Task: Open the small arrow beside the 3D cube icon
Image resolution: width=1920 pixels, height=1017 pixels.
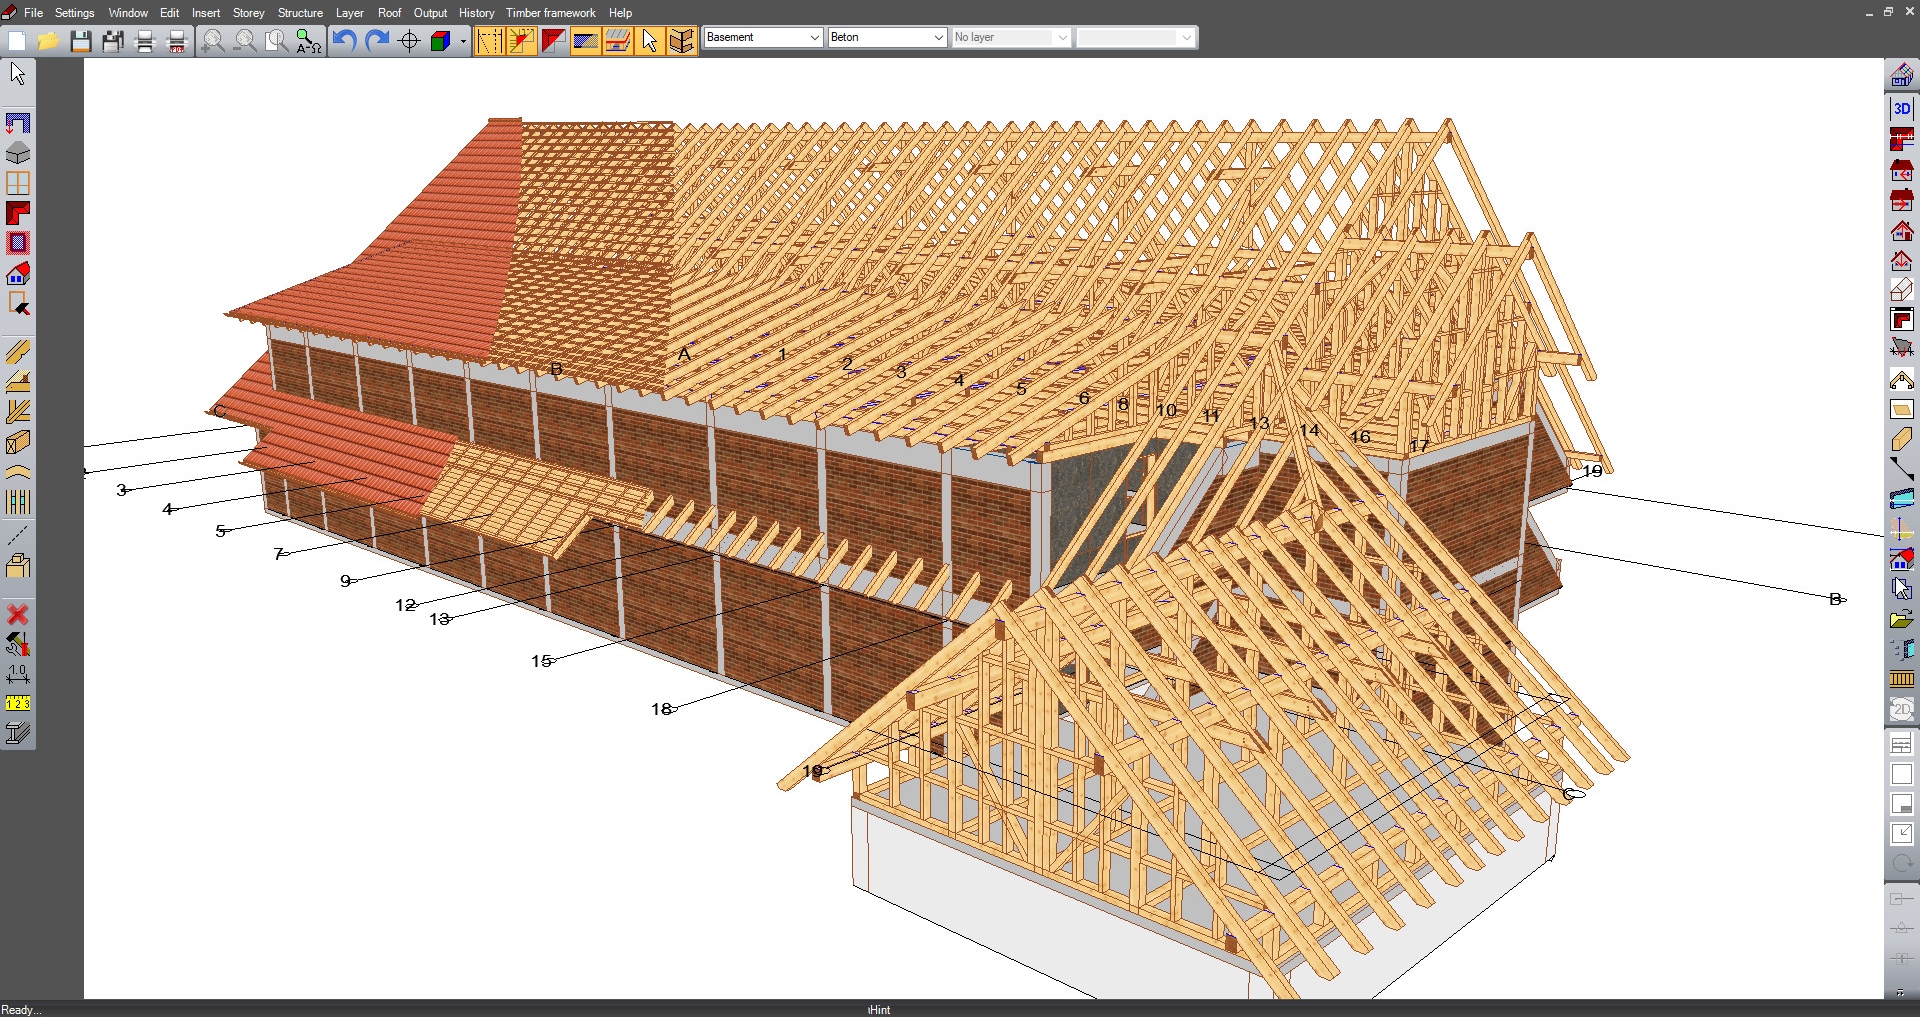Action: [x=464, y=41]
